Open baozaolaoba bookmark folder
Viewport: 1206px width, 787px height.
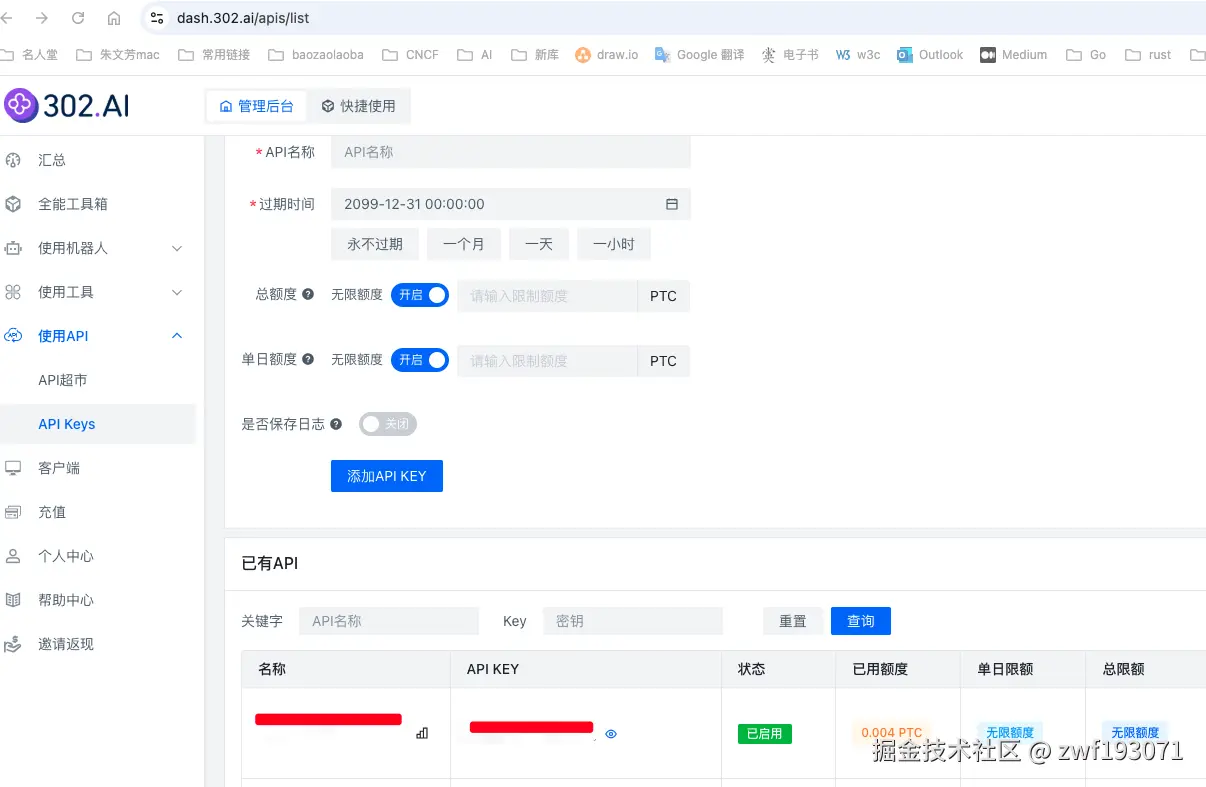point(316,55)
